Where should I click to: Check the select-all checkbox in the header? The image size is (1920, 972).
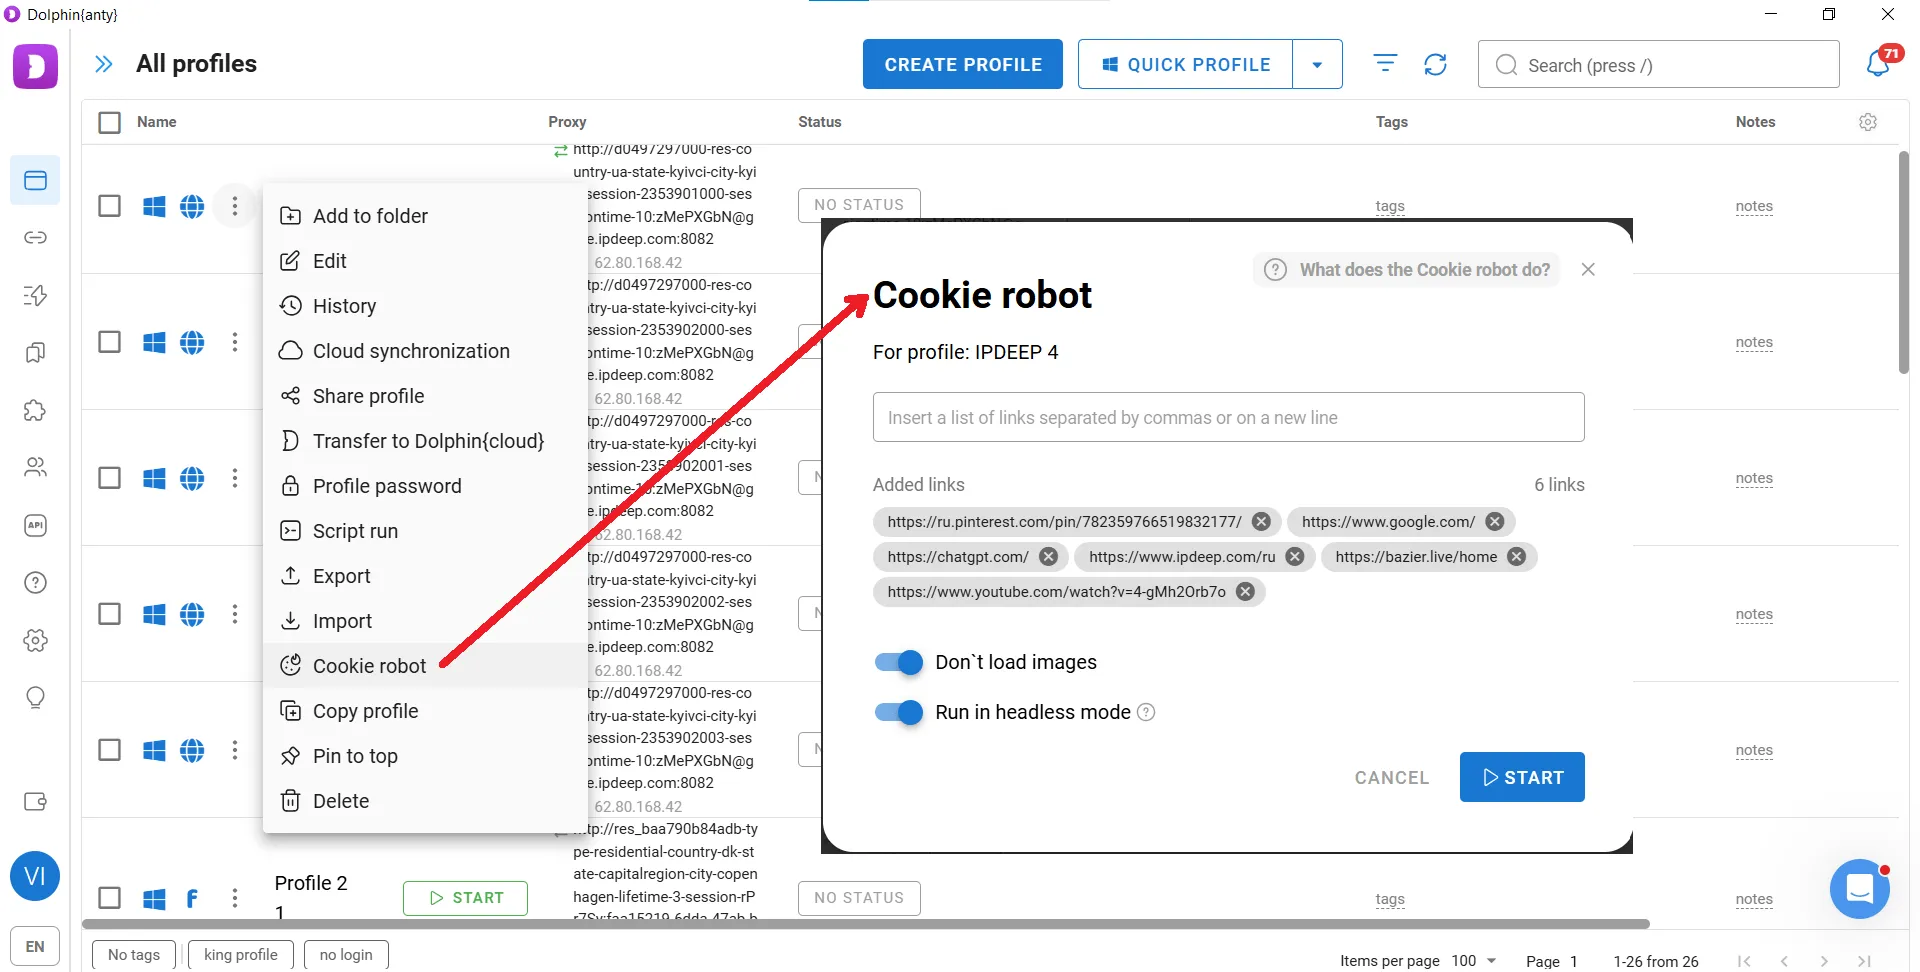pyautogui.click(x=110, y=122)
